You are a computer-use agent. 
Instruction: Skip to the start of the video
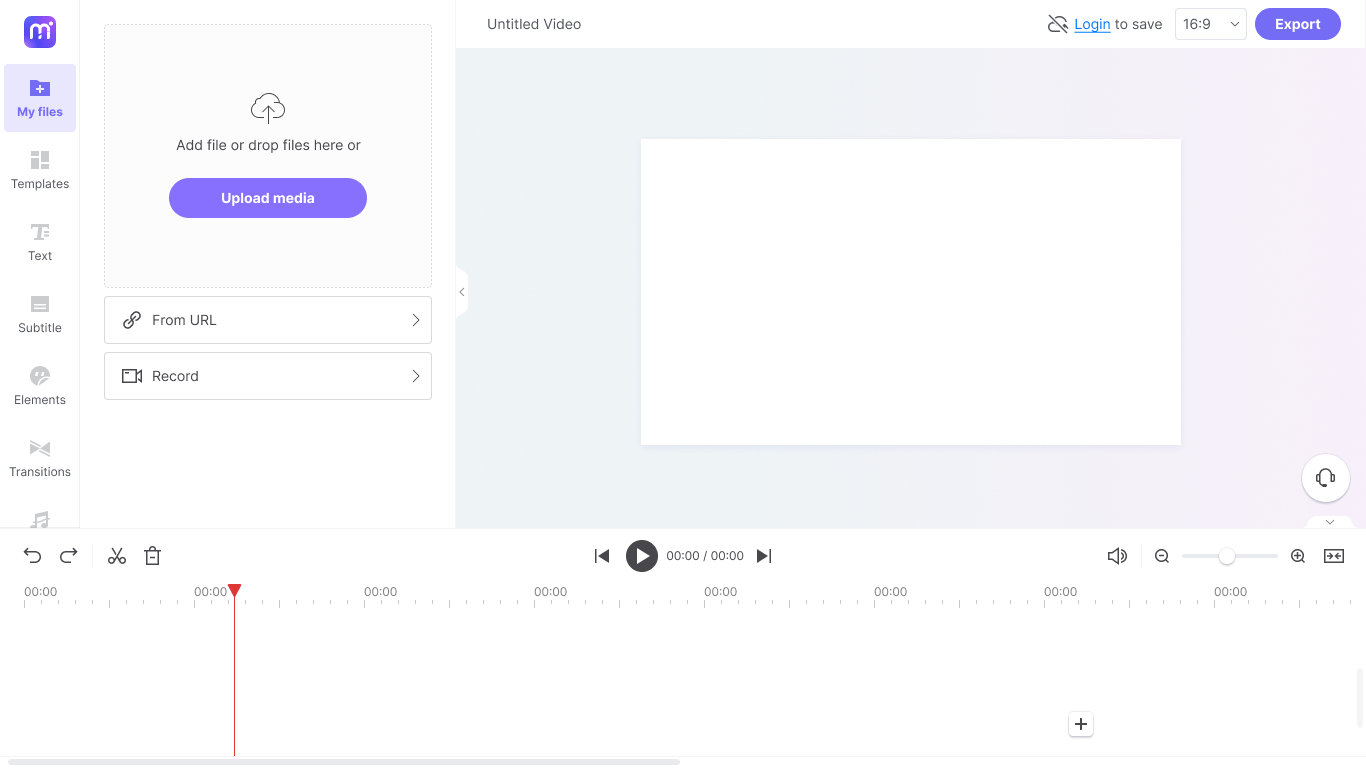(602, 556)
